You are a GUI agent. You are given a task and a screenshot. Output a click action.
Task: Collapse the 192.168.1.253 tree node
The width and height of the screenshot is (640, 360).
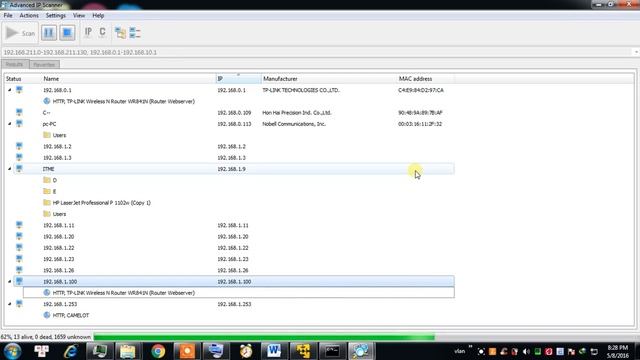coord(10,304)
